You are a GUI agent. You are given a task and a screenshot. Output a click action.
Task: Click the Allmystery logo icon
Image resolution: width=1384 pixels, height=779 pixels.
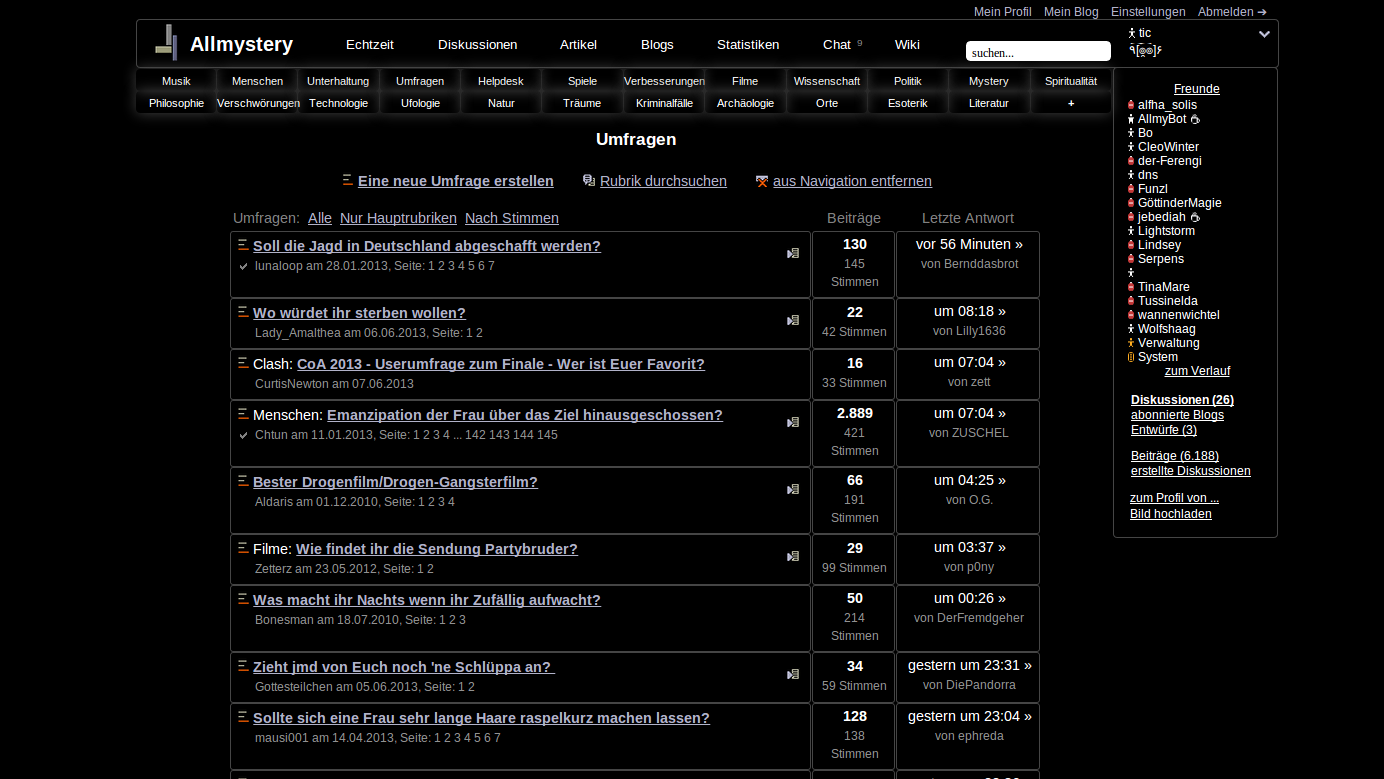pyautogui.click(x=166, y=43)
